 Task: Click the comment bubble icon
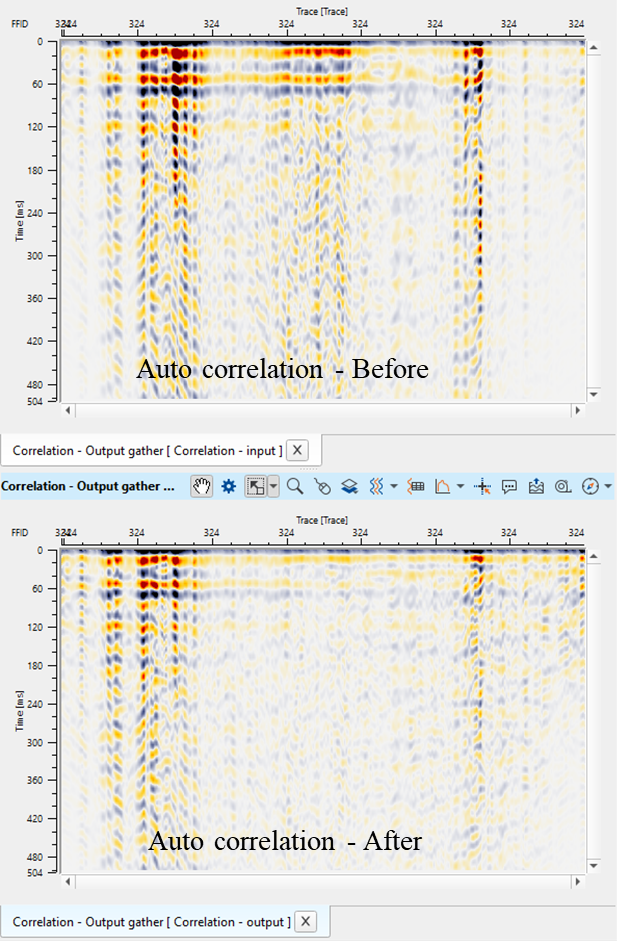point(509,486)
